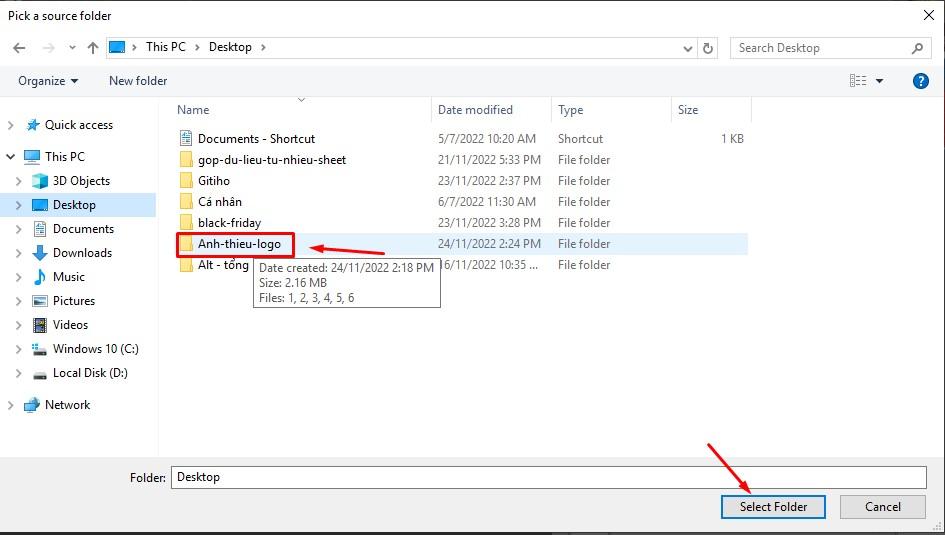Select This PC breadcrumb in address bar
The image size is (945, 535).
tap(166, 47)
